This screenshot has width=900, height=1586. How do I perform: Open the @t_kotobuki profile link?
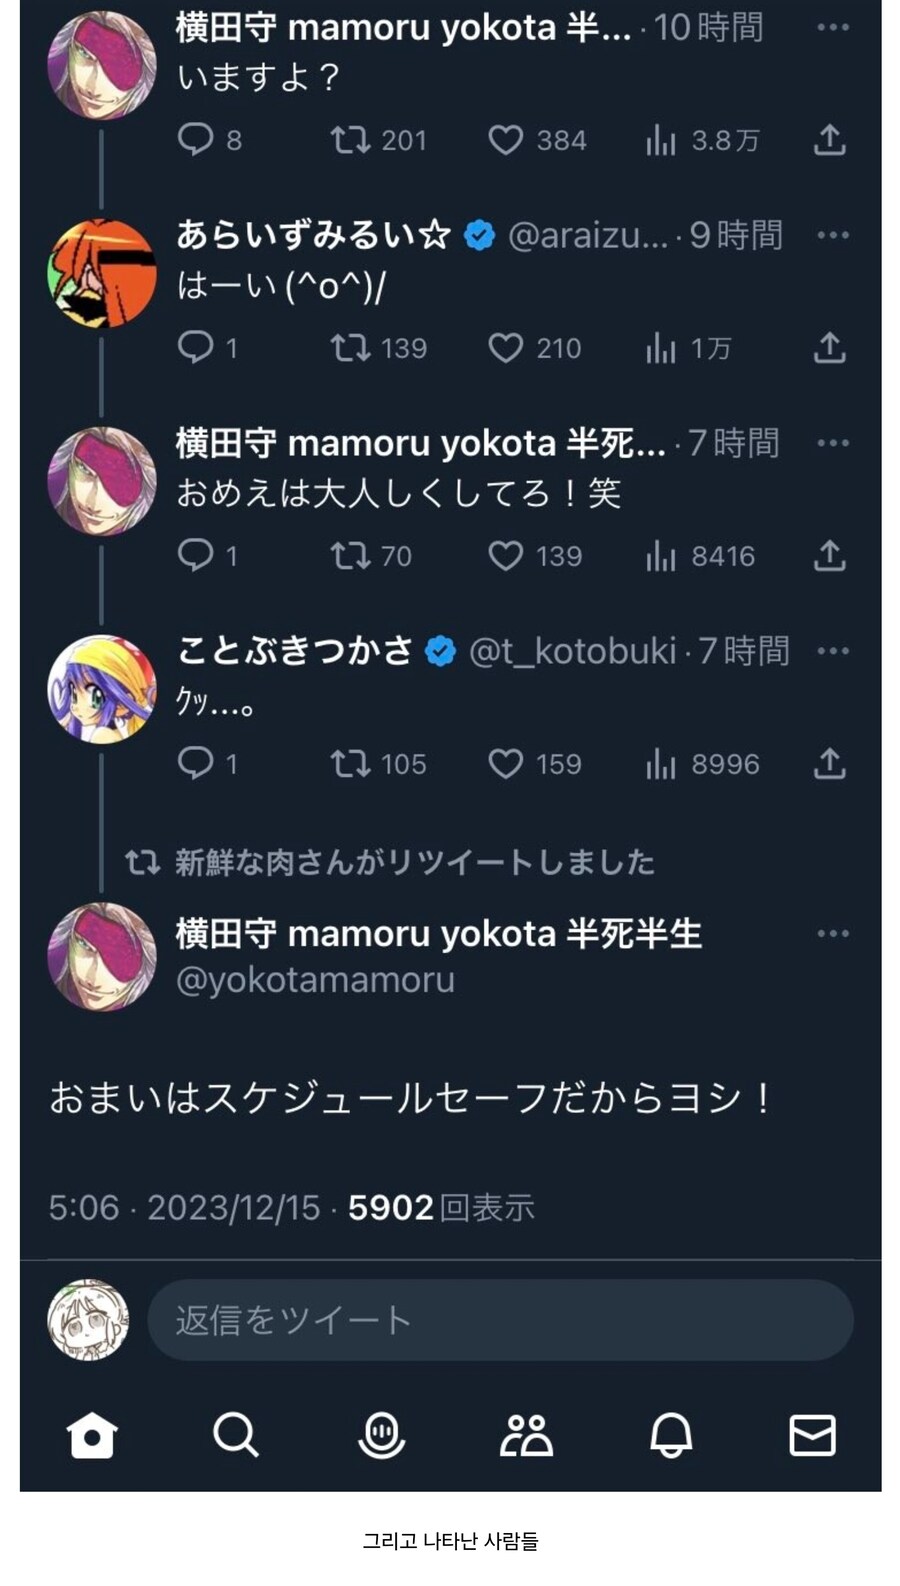click(572, 651)
